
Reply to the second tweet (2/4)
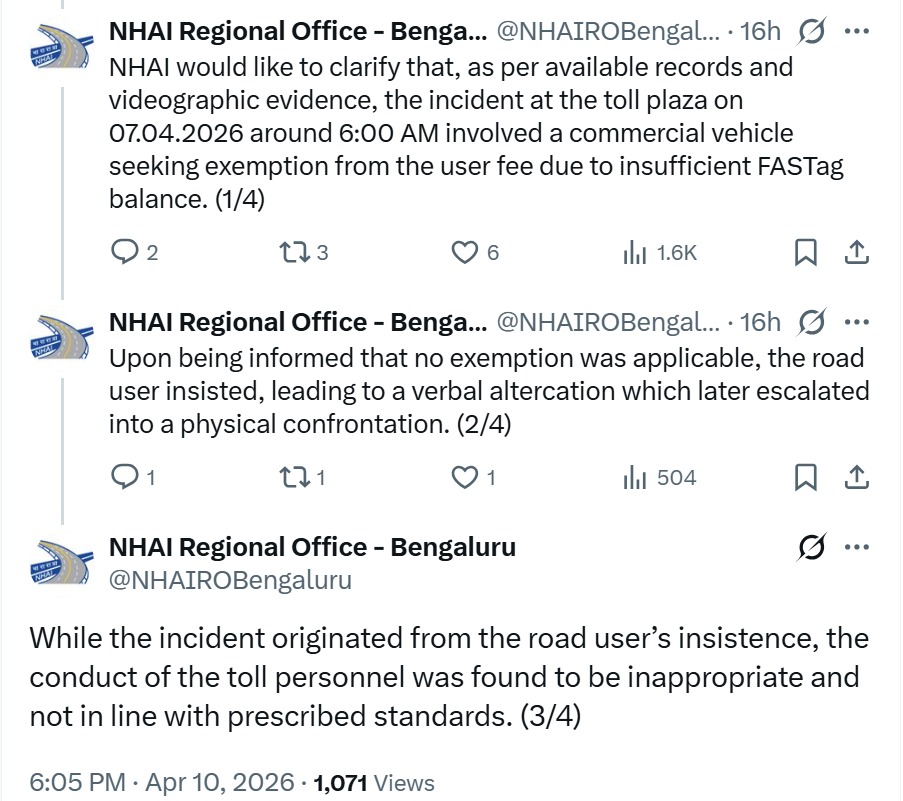tap(124, 479)
